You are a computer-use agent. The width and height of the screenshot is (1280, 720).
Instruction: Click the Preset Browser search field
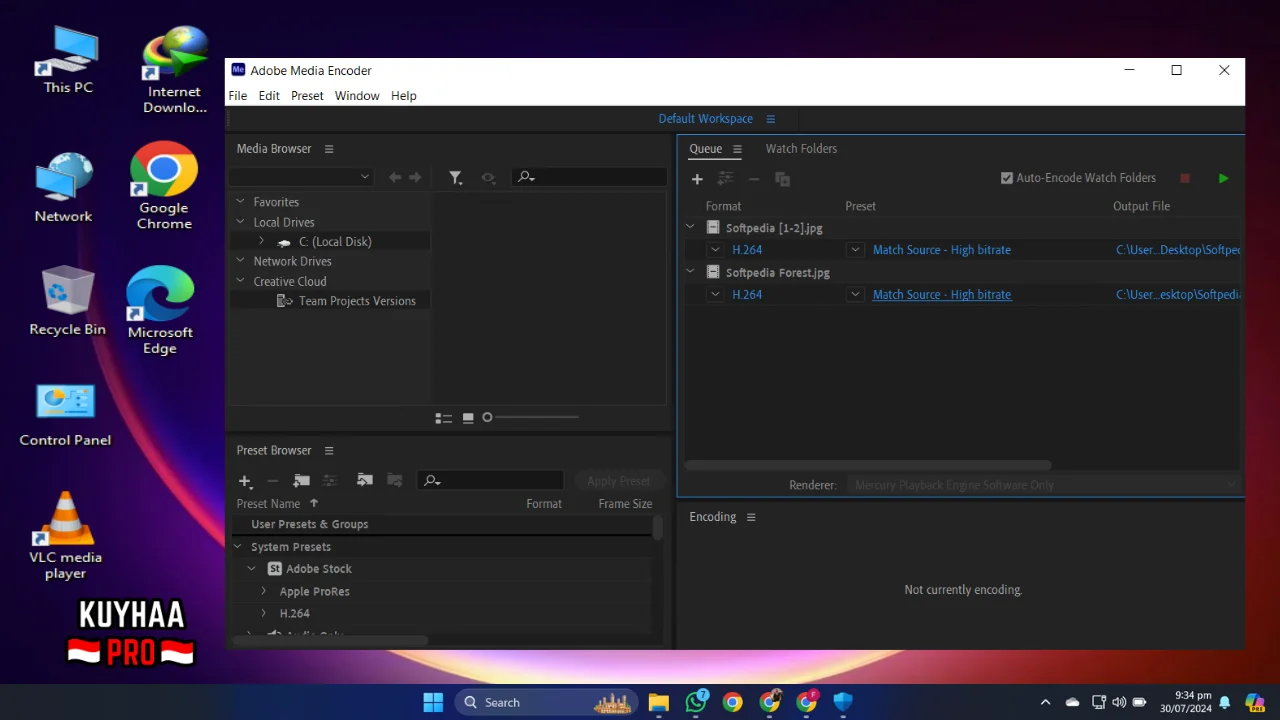point(490,481)
